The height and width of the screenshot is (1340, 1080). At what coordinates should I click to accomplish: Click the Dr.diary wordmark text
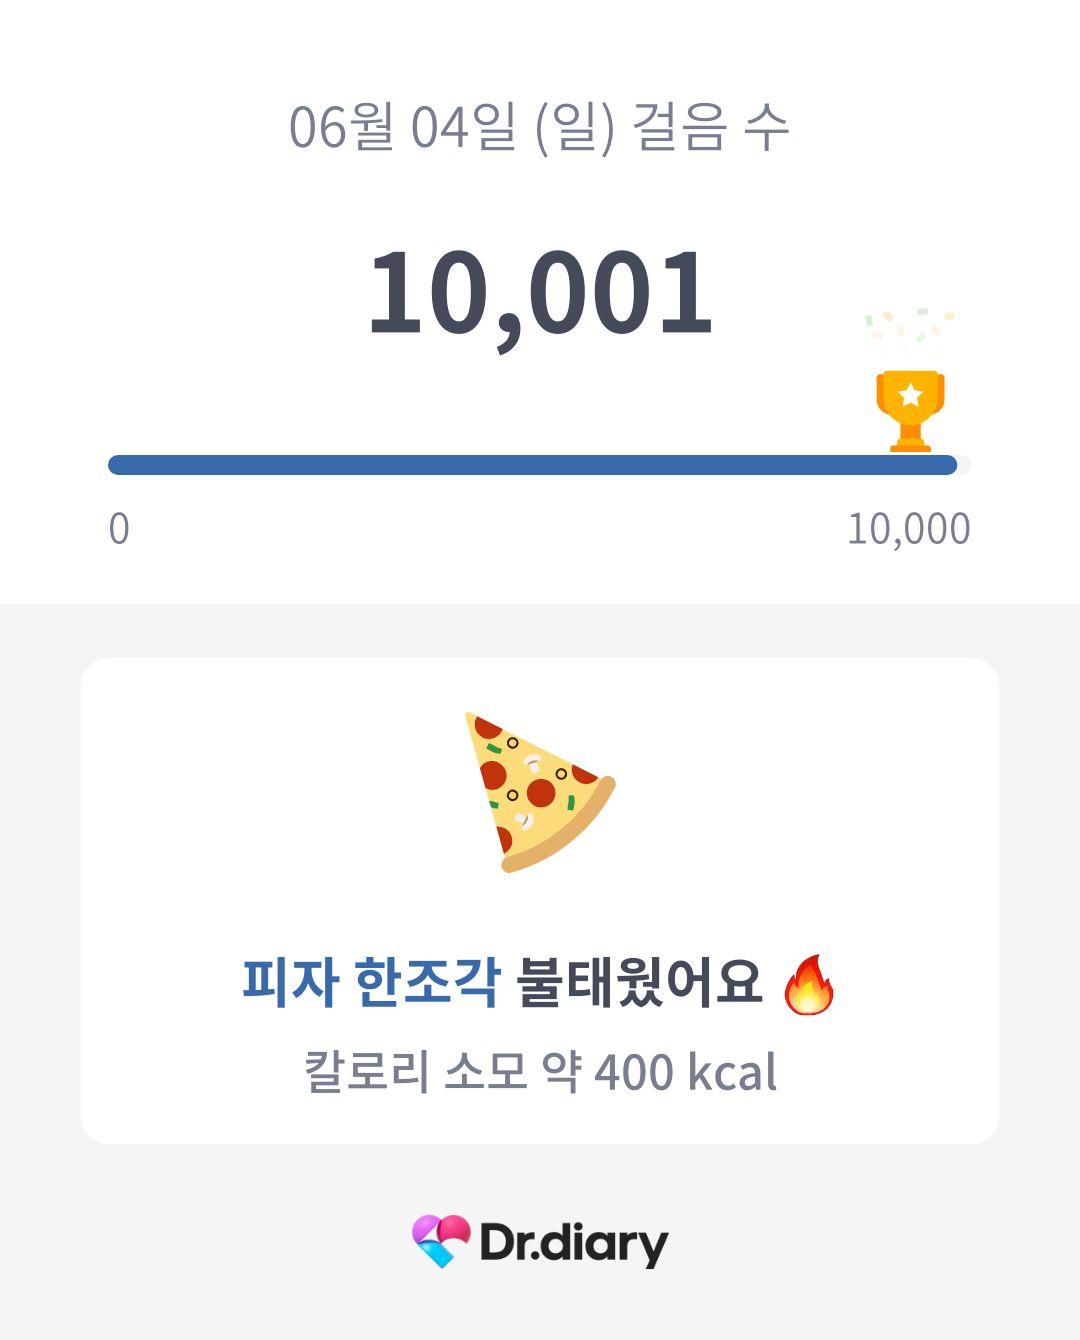[x=574, y=1243]
